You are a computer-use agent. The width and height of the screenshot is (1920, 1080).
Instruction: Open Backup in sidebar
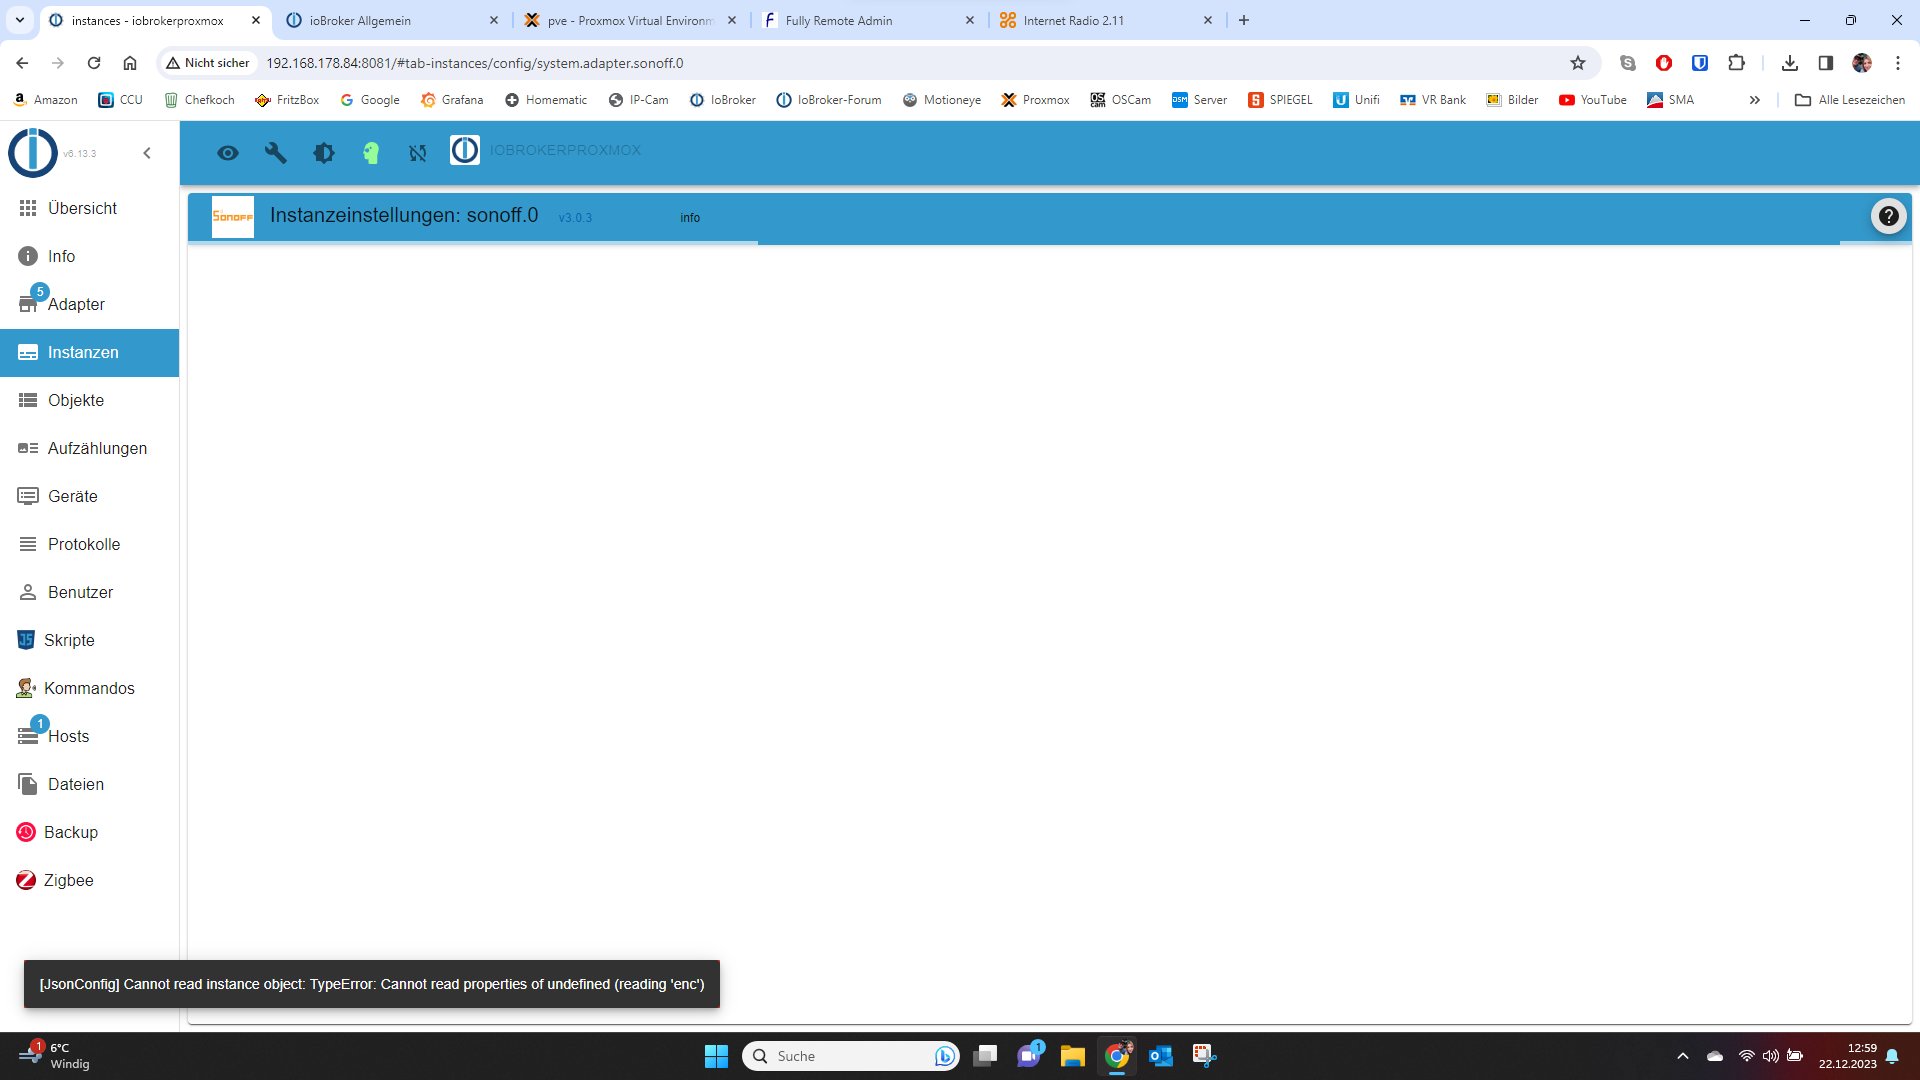point(90,832)
